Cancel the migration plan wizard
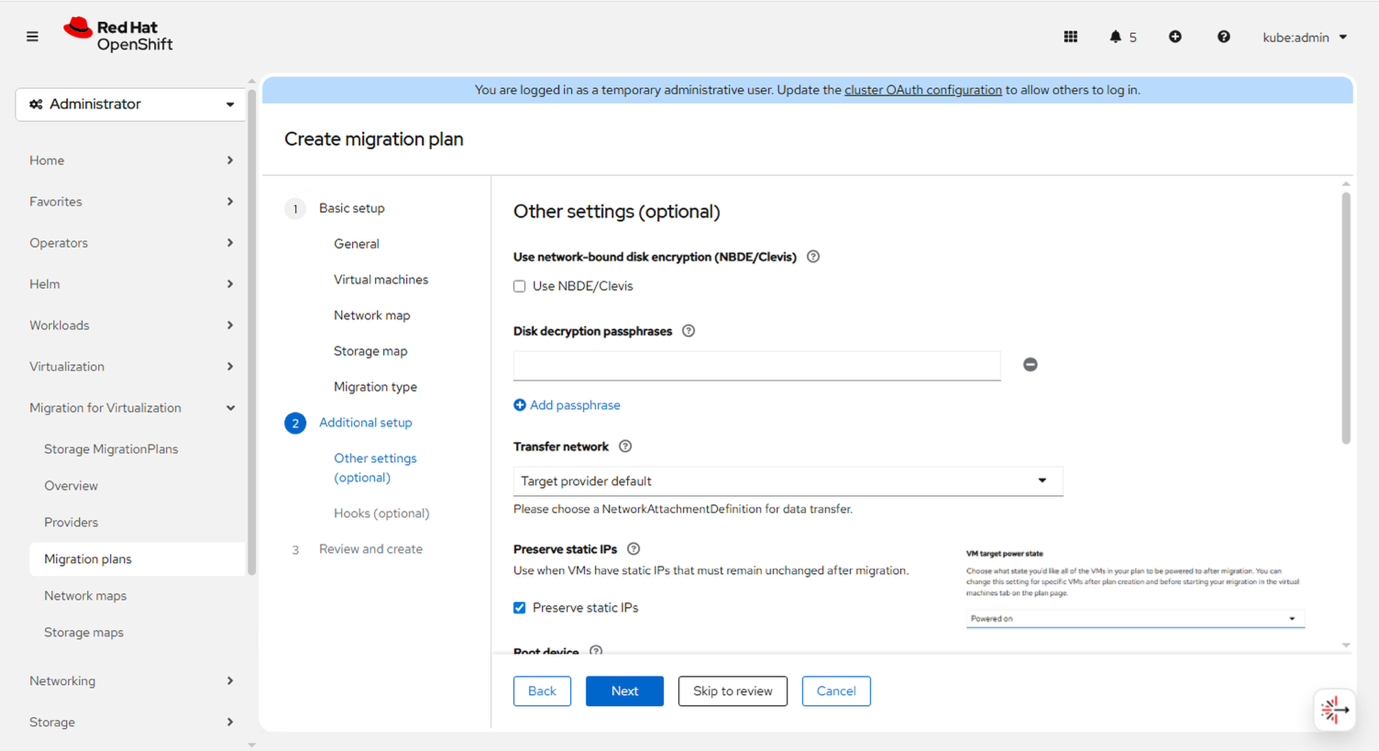The image size is (1379, 751). [836, 691]
